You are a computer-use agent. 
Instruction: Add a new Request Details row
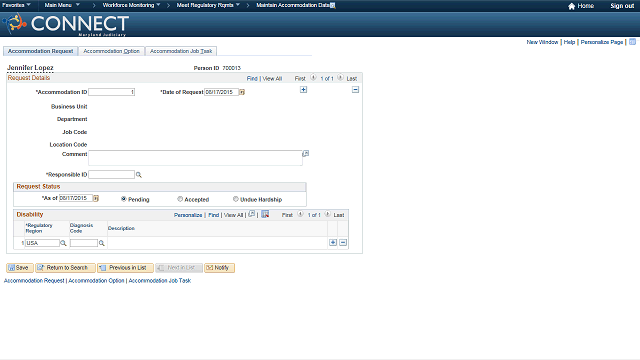pos(303,90)
